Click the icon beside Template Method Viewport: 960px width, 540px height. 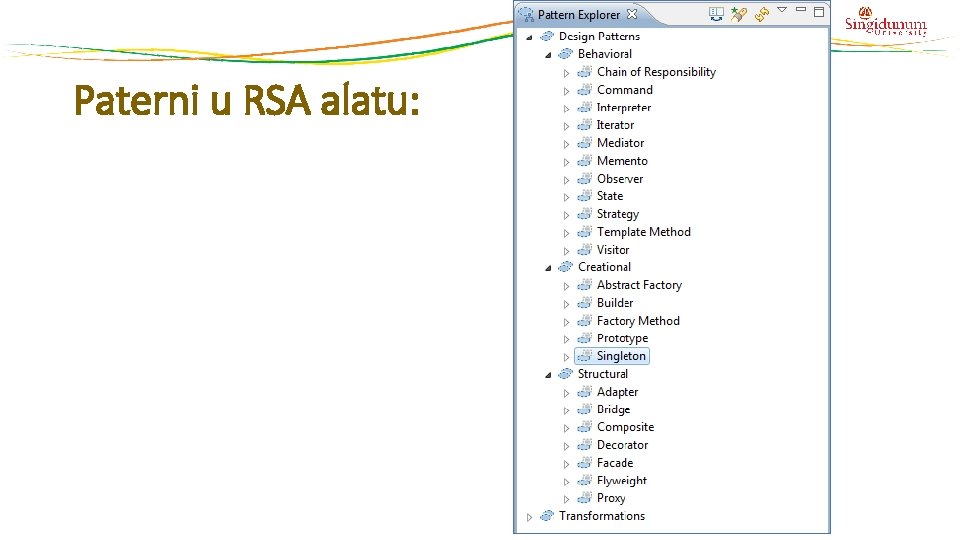[x=585, y=231]
